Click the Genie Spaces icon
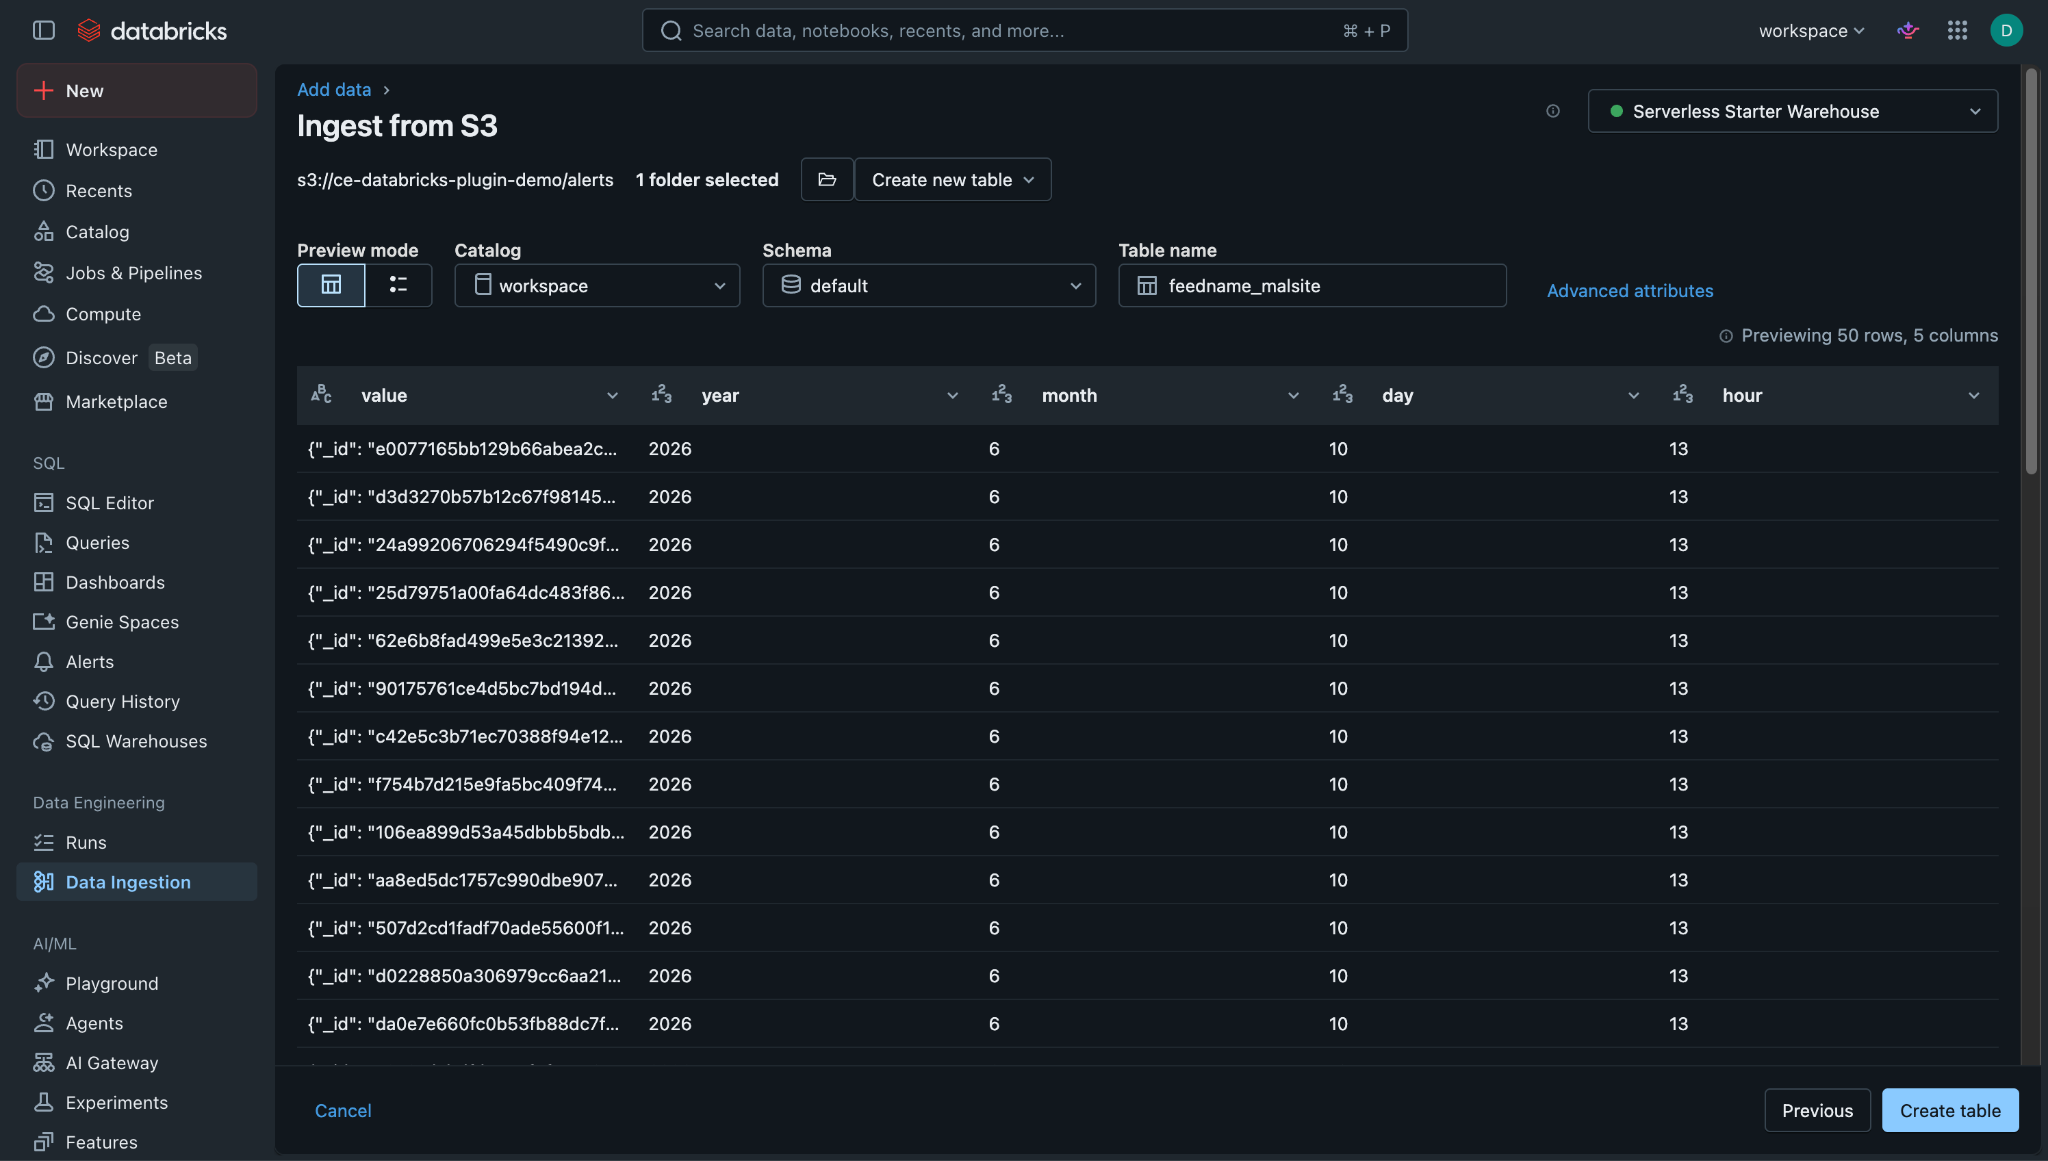Image resolution: width=2048 pixels, height=1161 pixels. [44, 622]
